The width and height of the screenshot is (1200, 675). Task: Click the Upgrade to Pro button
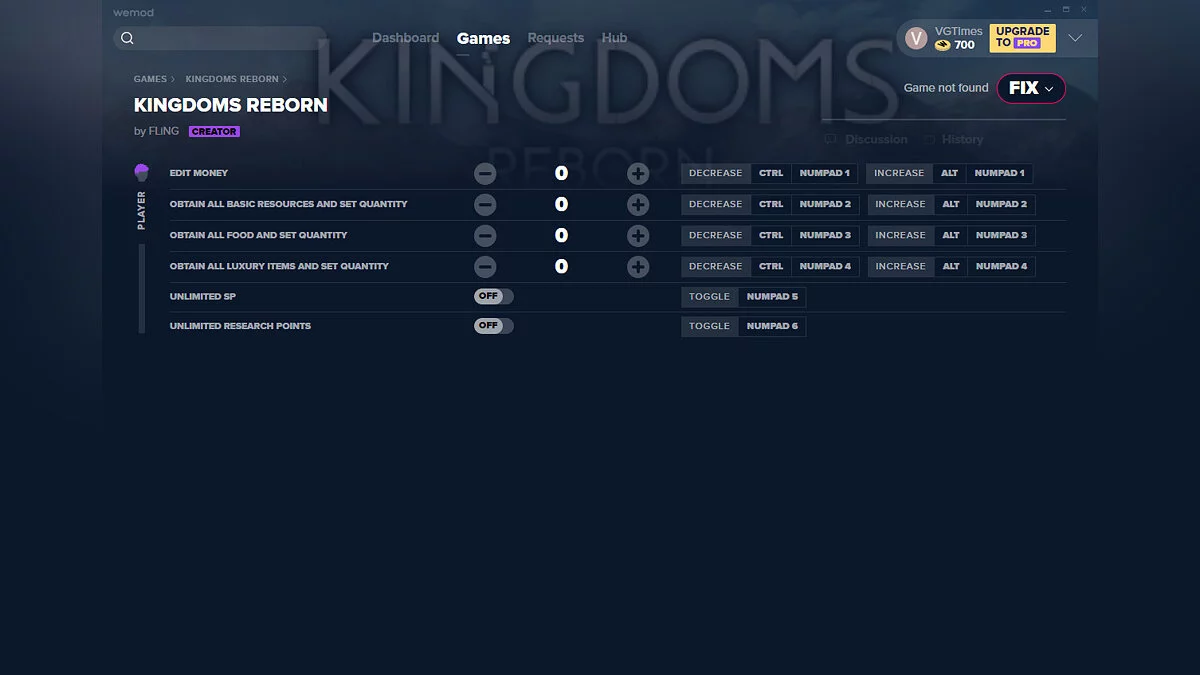point(1021,37)
